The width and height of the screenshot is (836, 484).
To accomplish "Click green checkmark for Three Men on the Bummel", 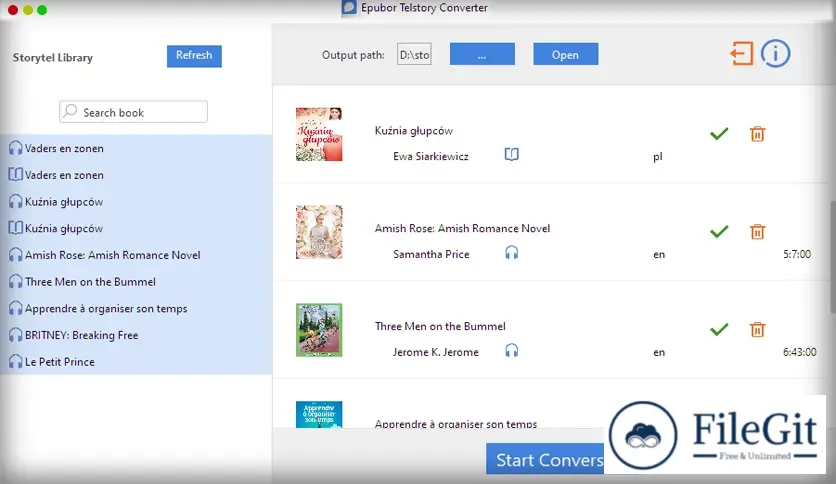I will (x=719, y=329).
